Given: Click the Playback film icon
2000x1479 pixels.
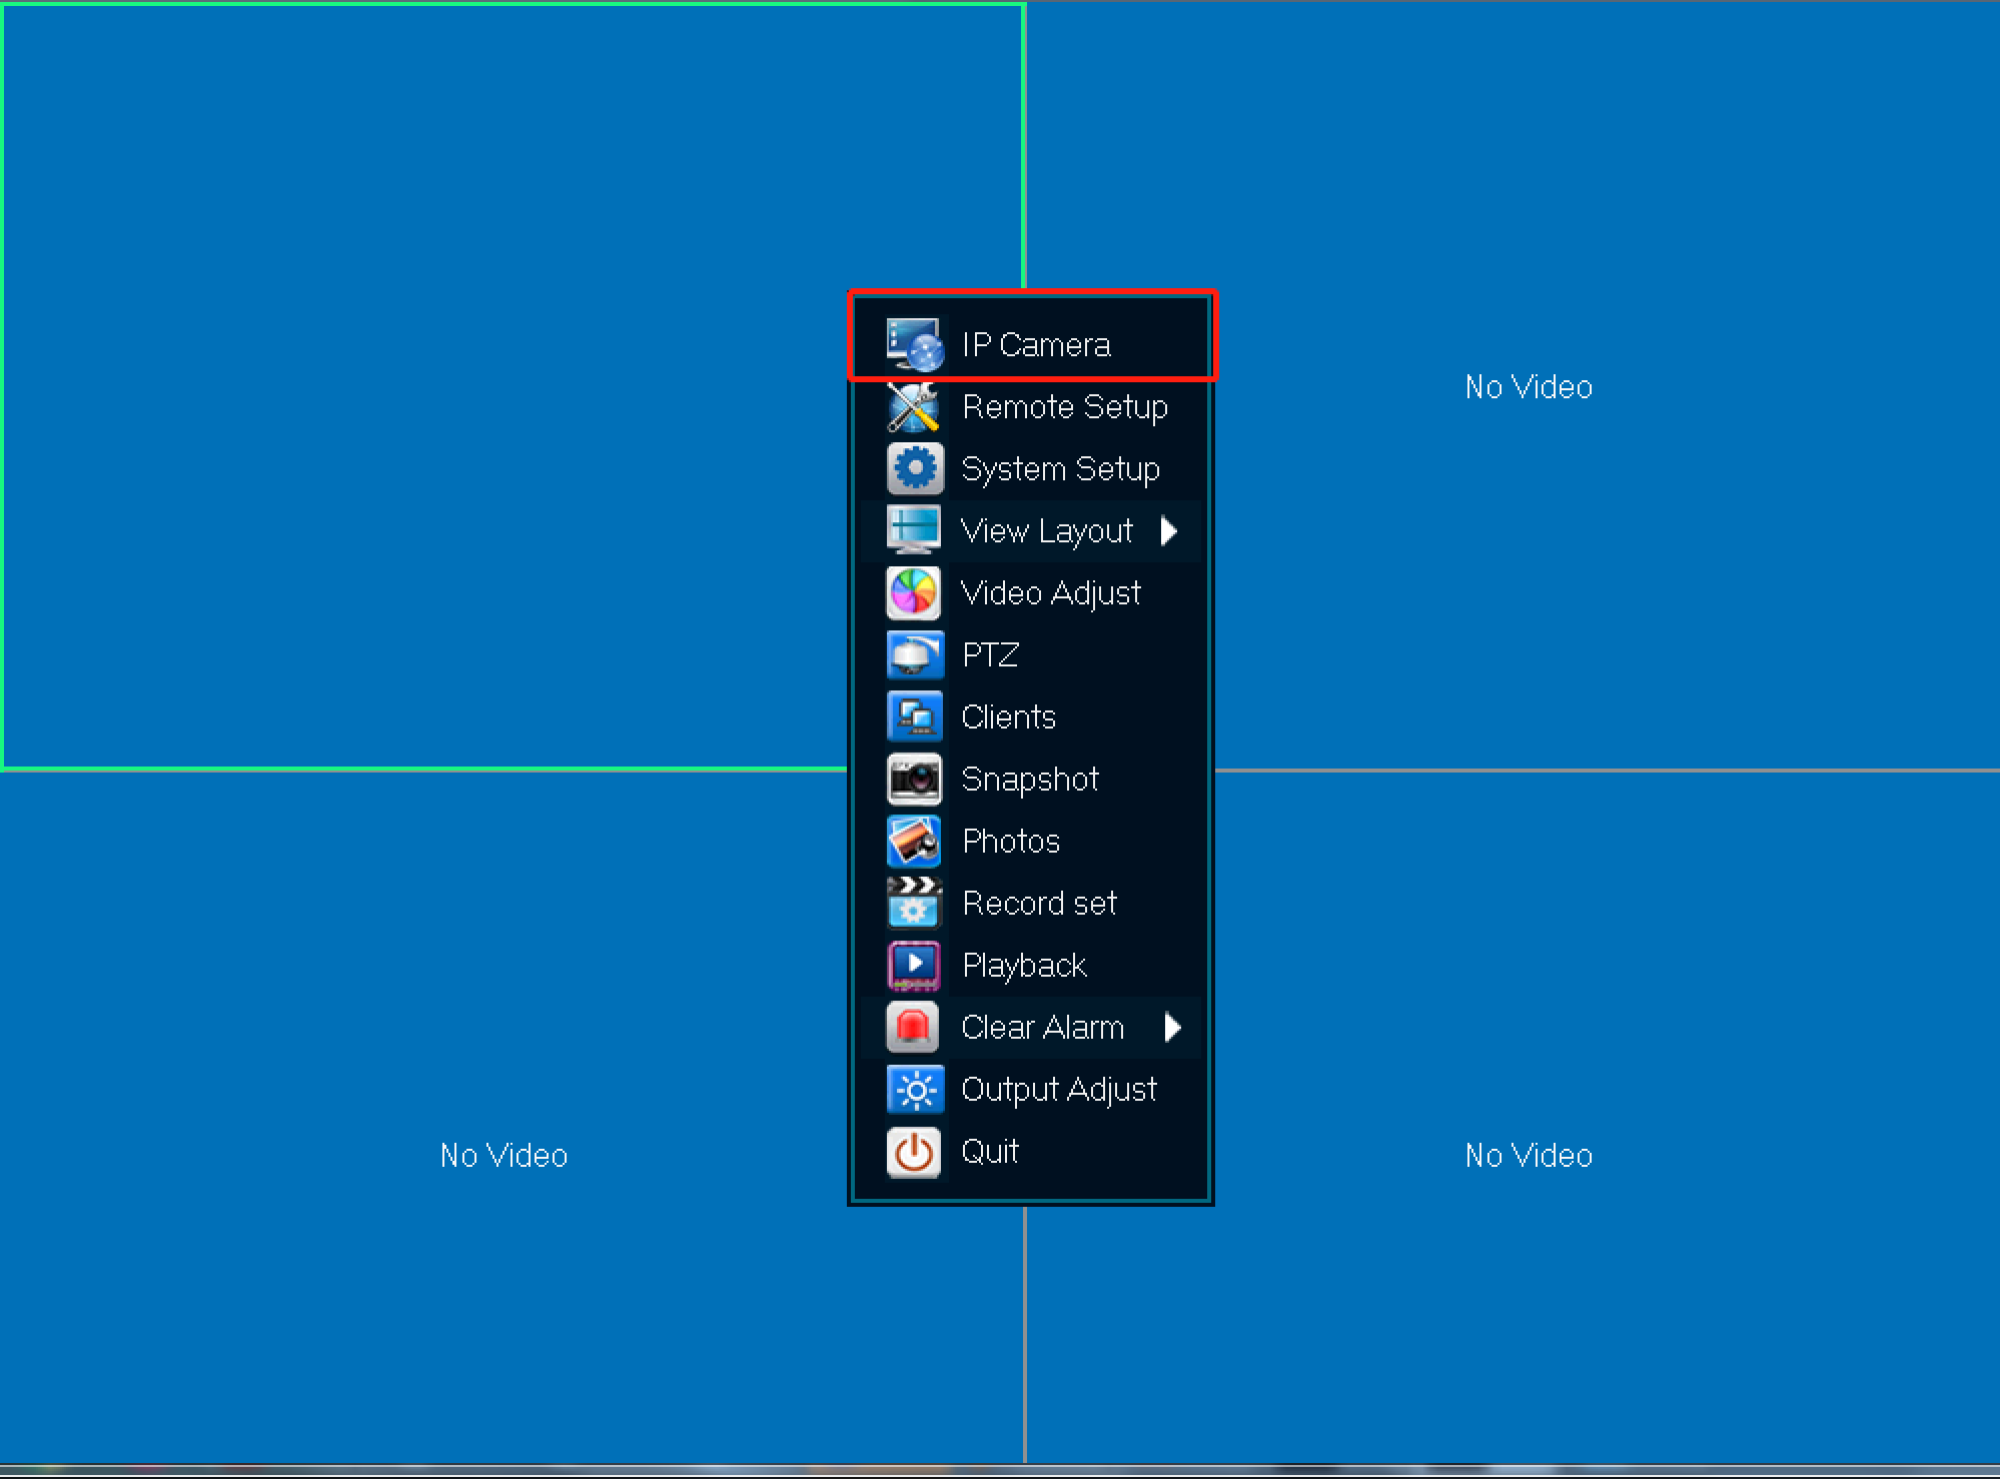Looking at the screenshot, I should [x=914, y=965].
